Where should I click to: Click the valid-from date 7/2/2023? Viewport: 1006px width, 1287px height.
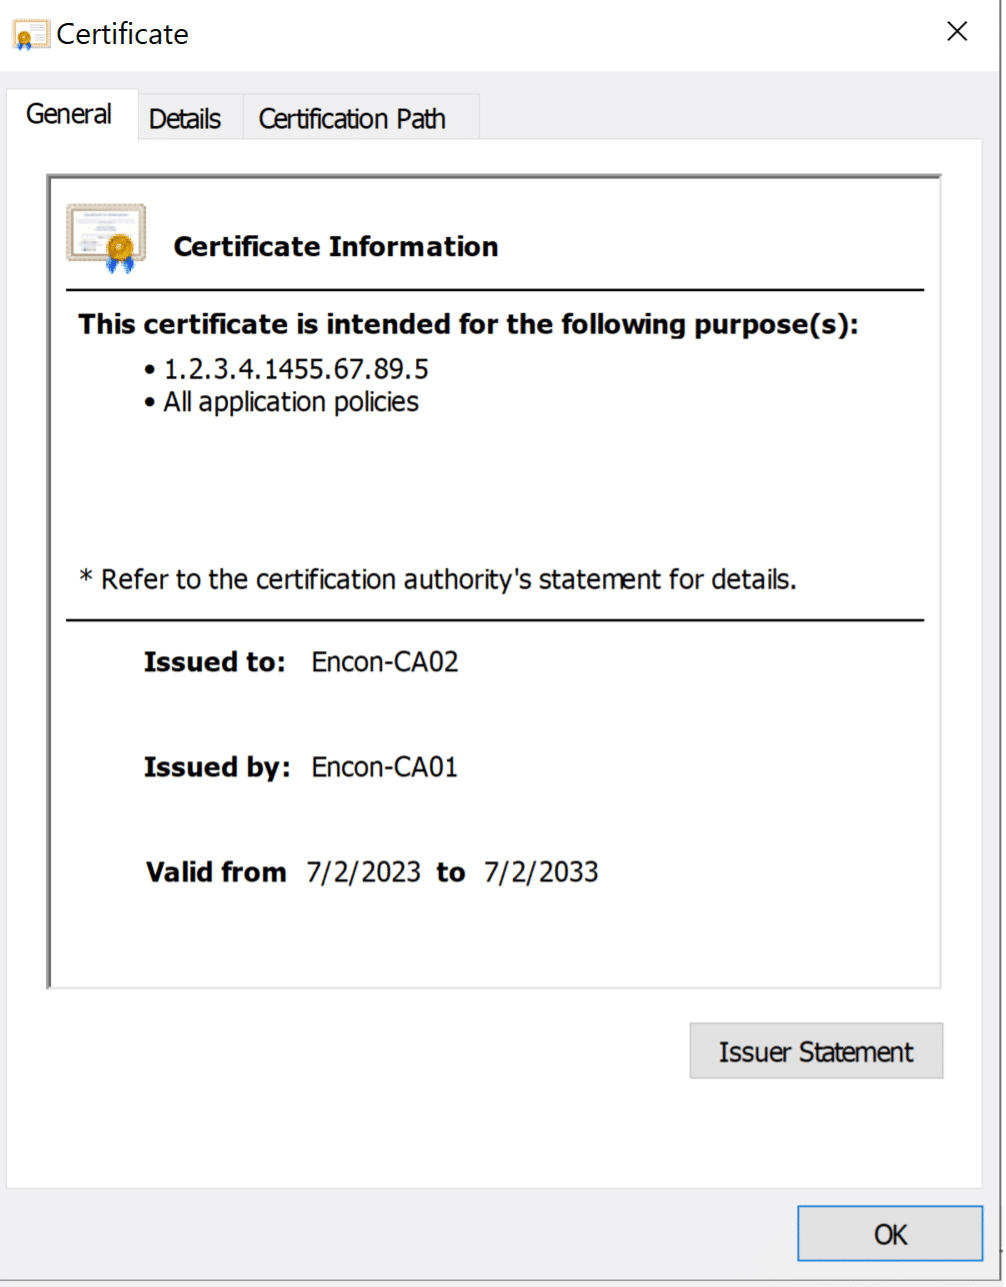tap(364, 872)
